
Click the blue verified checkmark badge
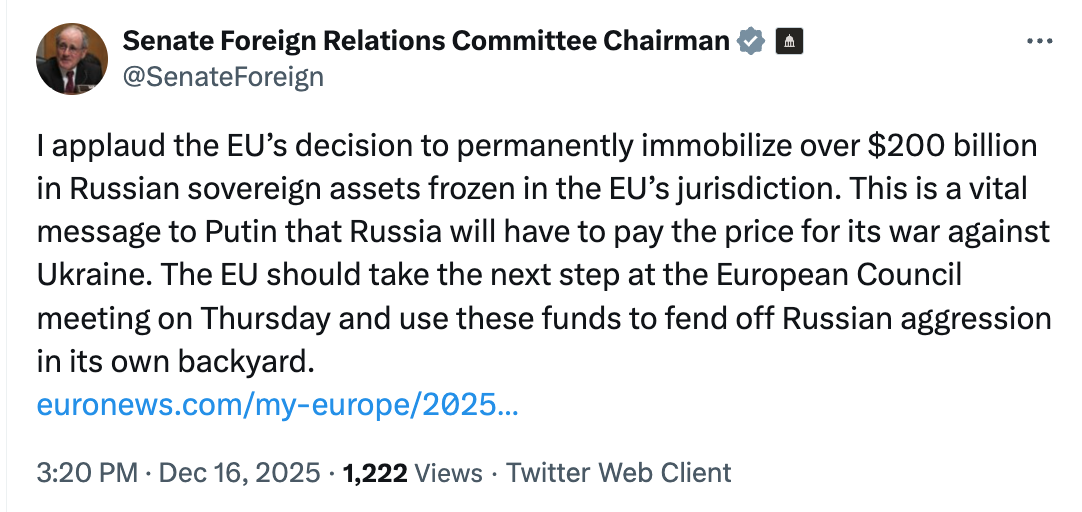751,42
